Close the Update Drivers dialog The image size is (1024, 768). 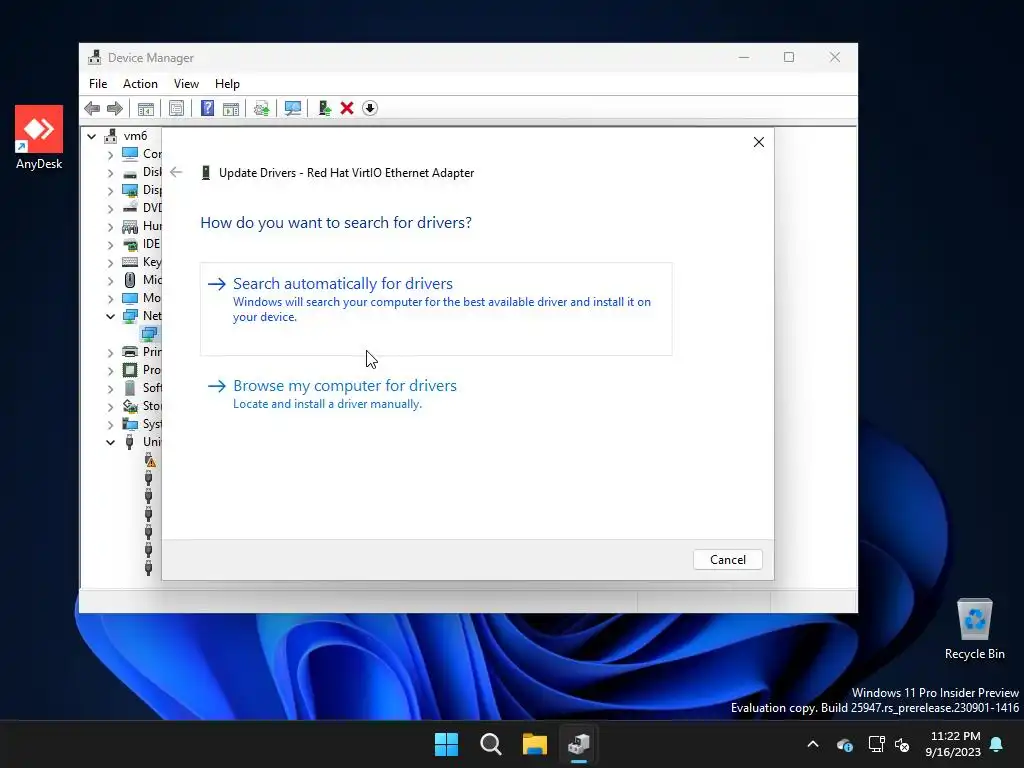click(x=758, y=142)
